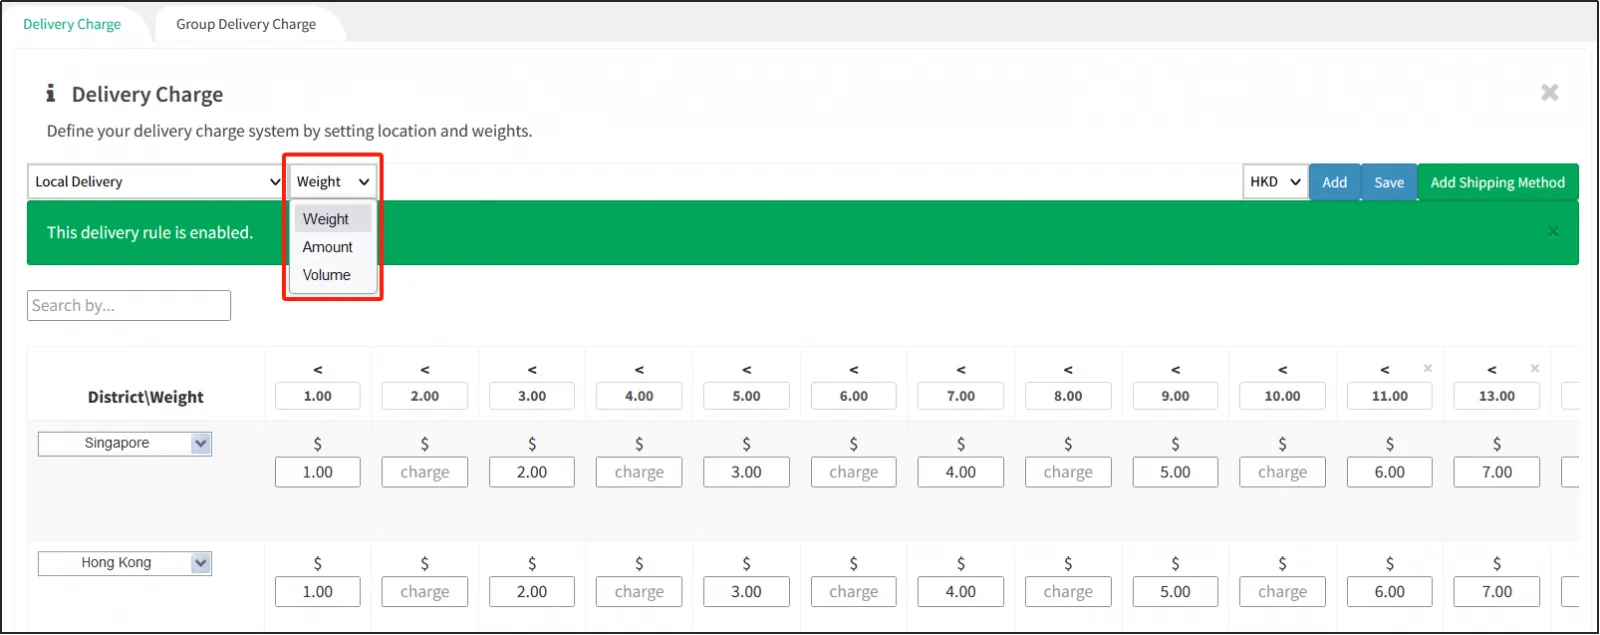The width and height of the screenshot is (1600, 635).
Task: Click the 1.00 weight threshold field
Action: tap(318, 396)
